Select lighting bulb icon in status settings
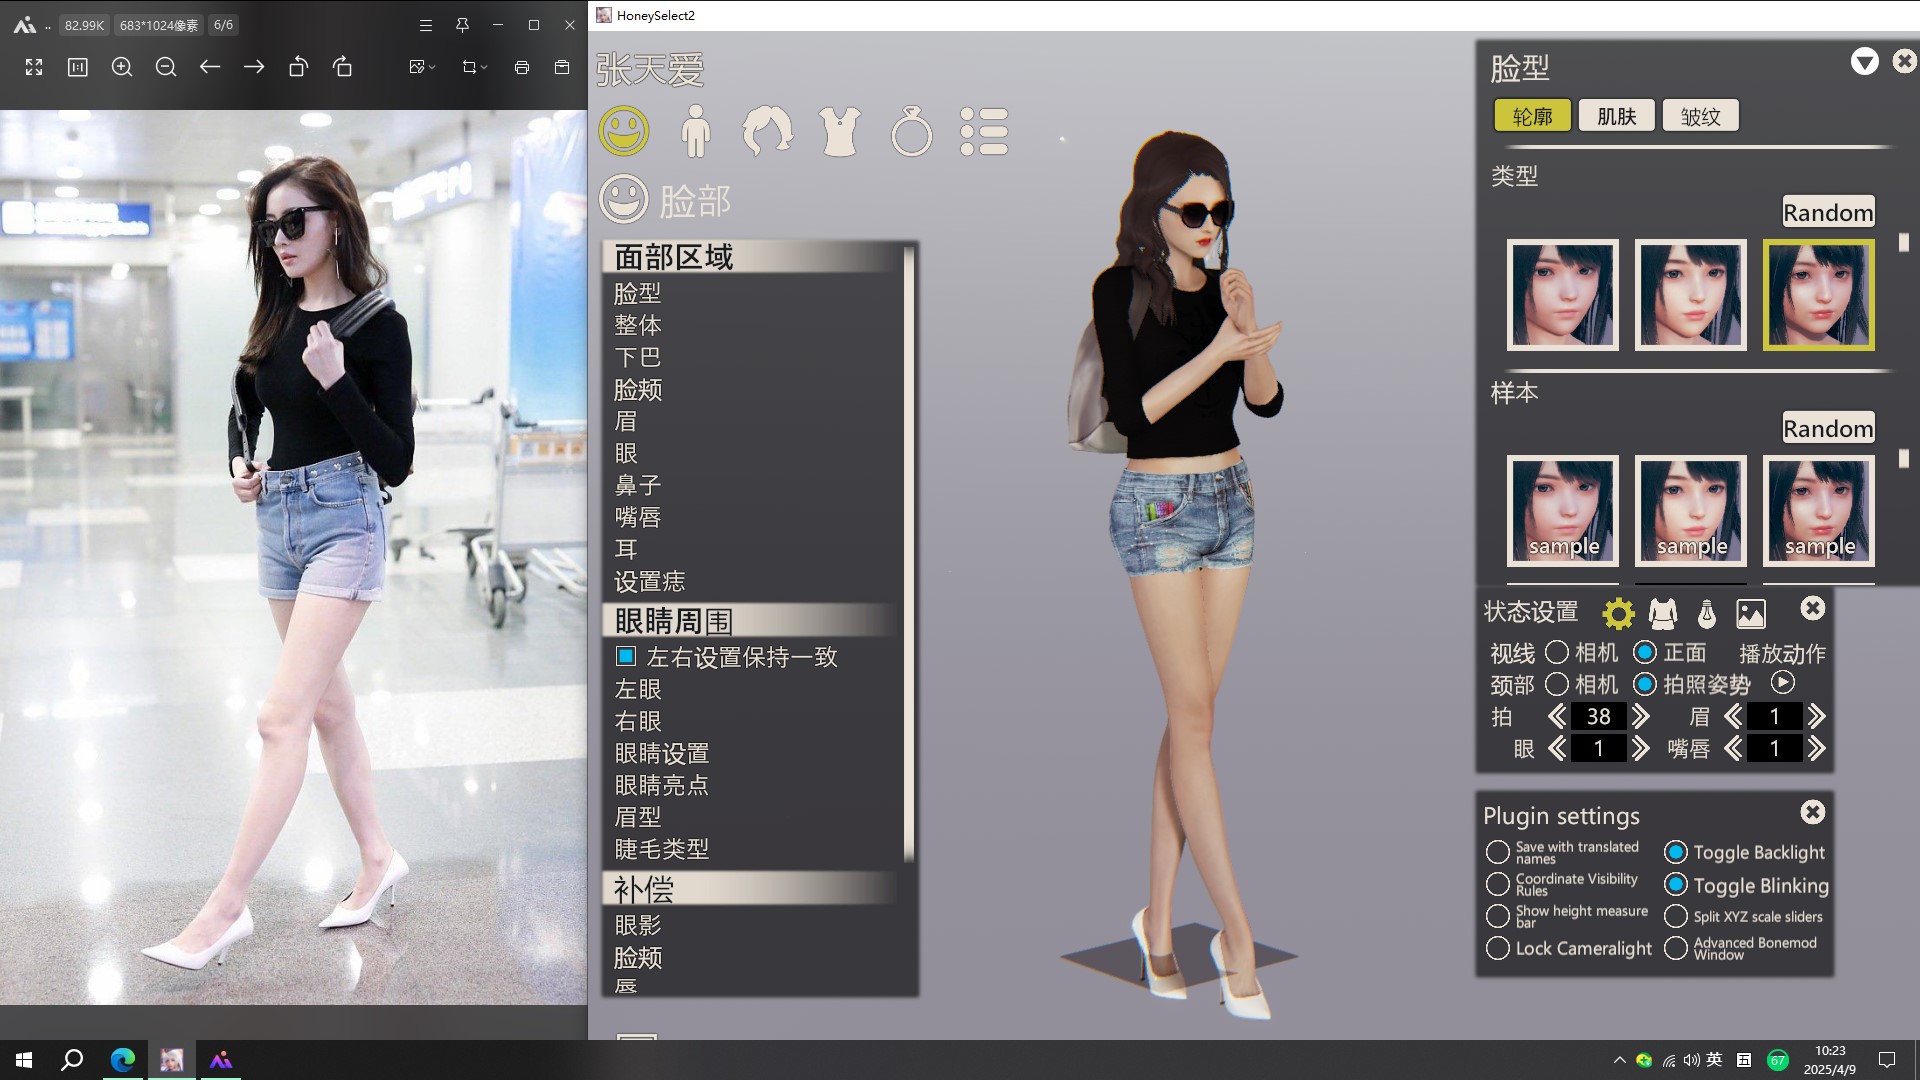 [x=1707, y=613]
